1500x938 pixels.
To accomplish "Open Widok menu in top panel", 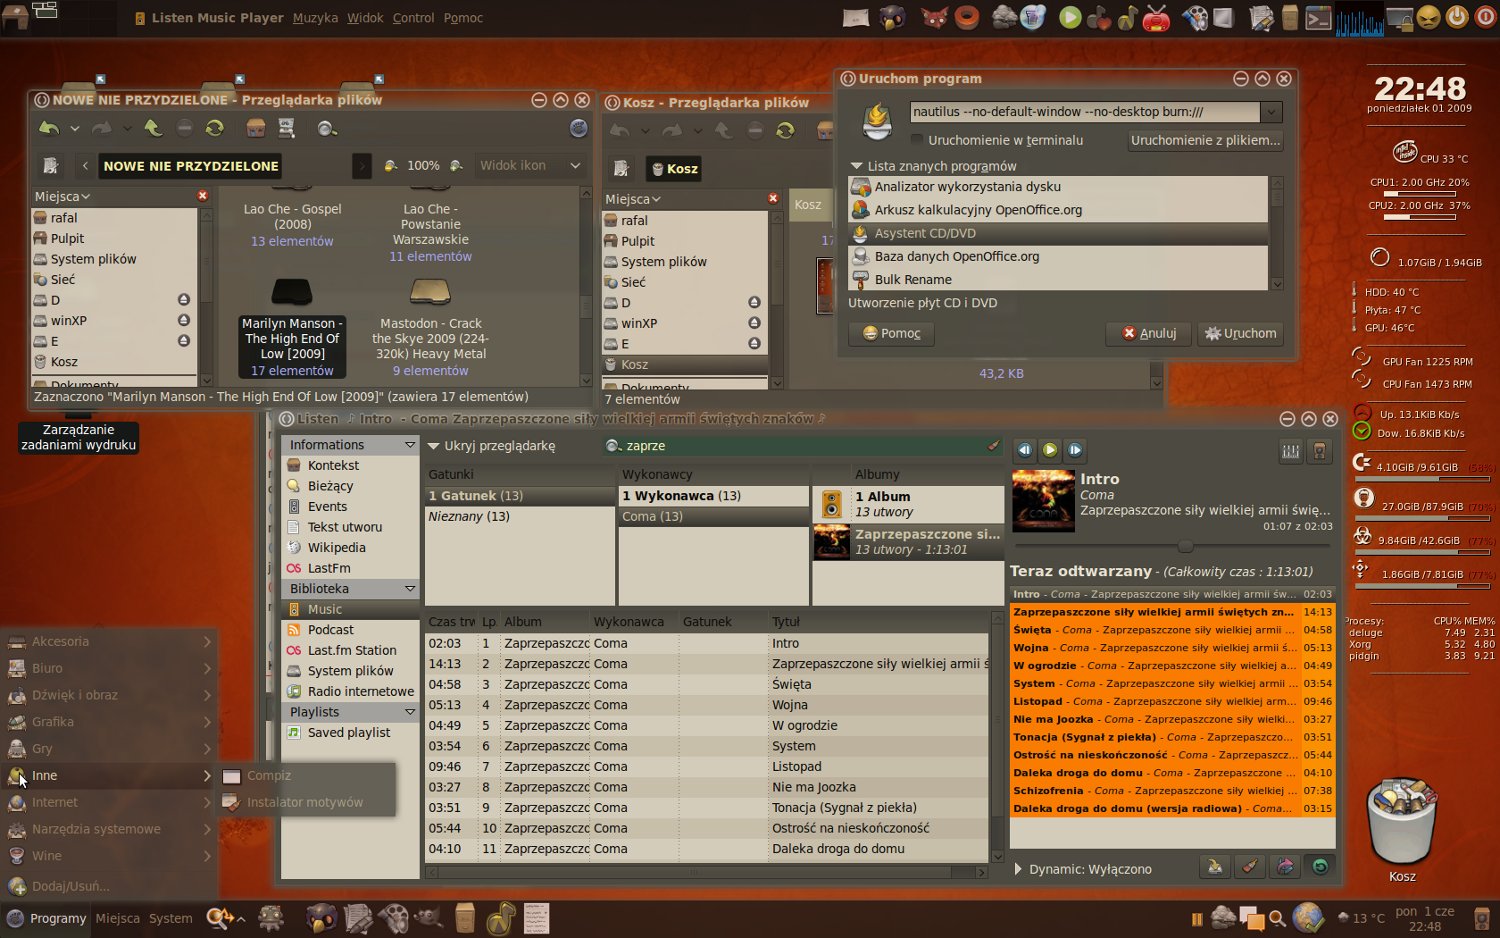I will pyautogui.click(x=365, y=18).
